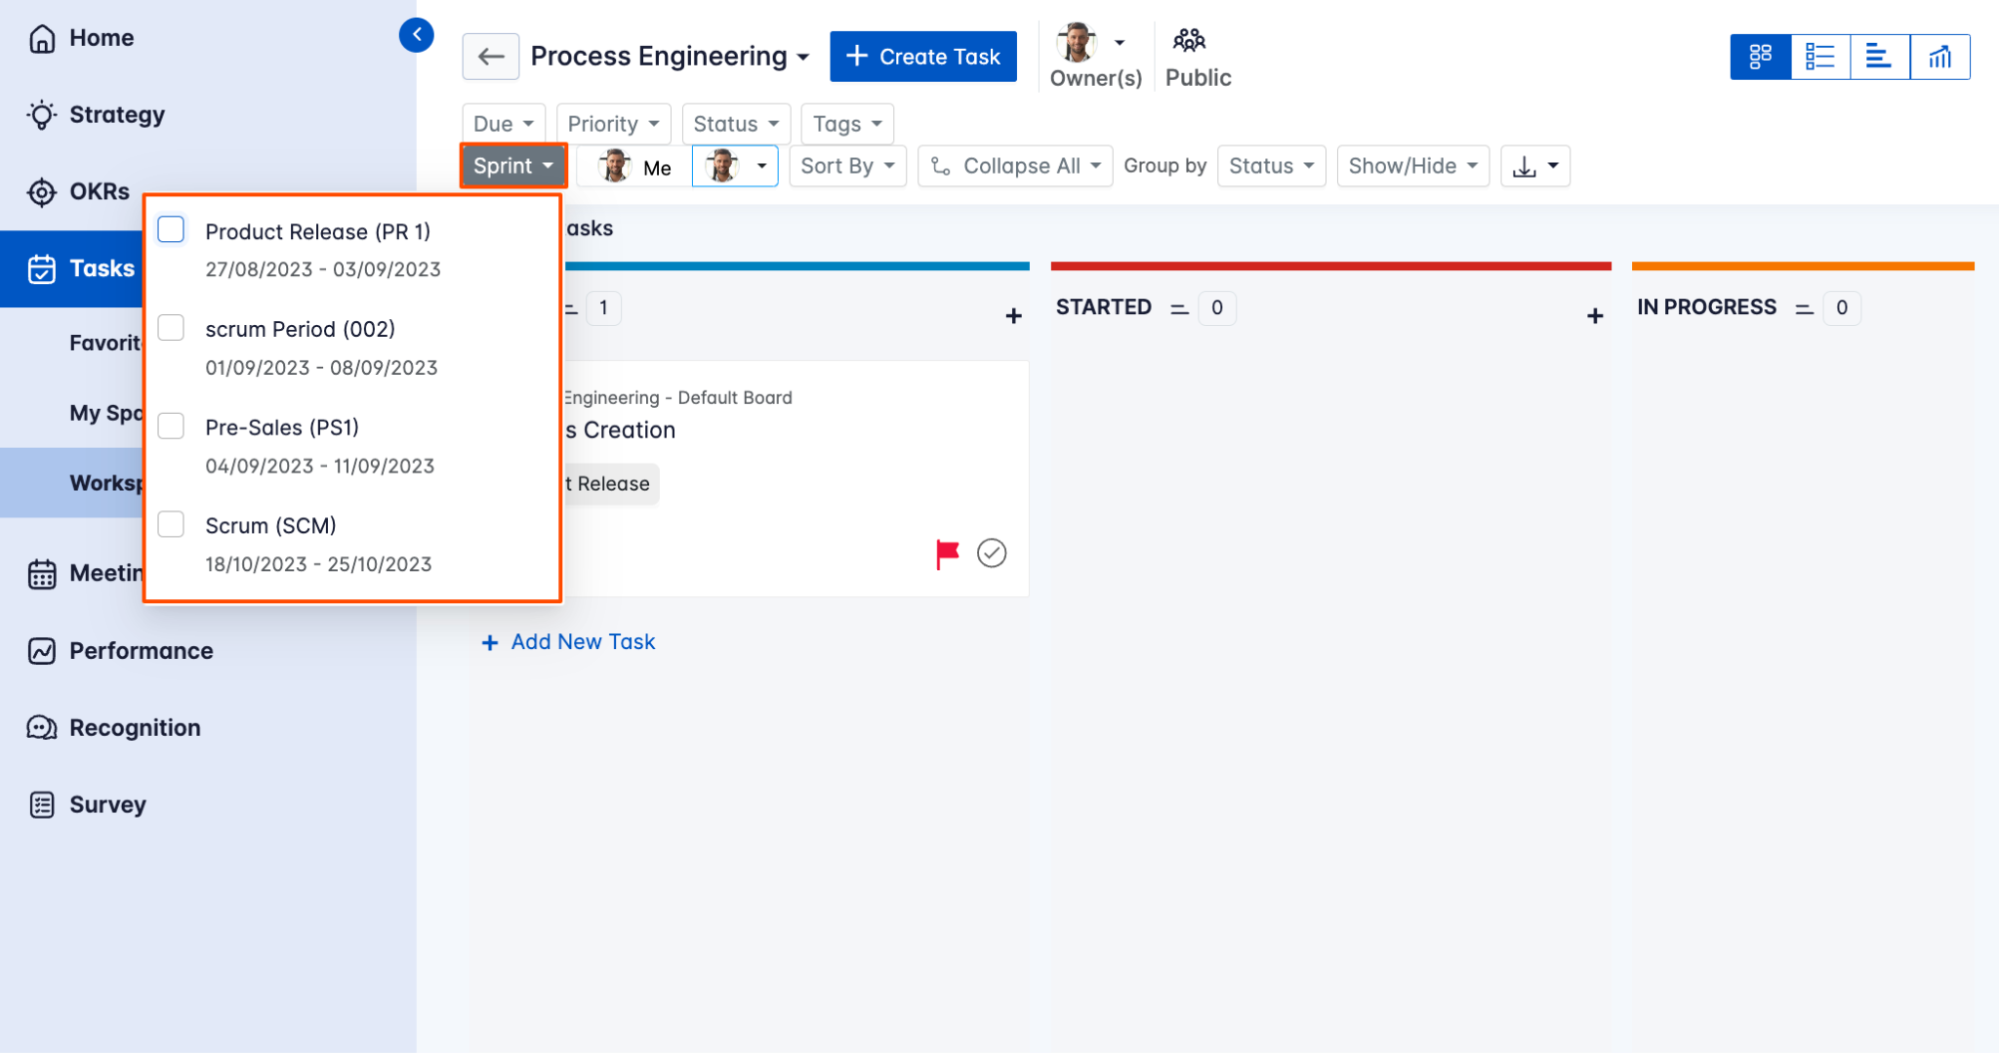
Task: Collapse the sidebar with the chevron button
Action: click(x=417, y=34)
